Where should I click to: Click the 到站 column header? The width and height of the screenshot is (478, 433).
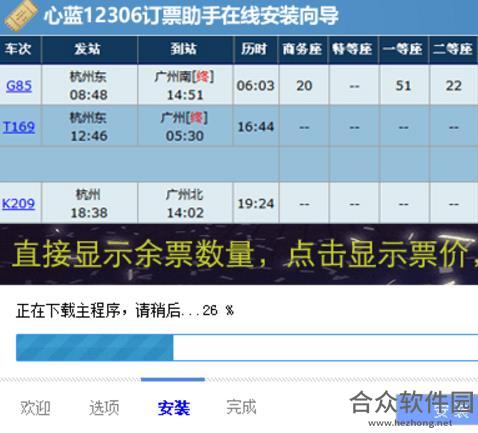pos(184,49)
